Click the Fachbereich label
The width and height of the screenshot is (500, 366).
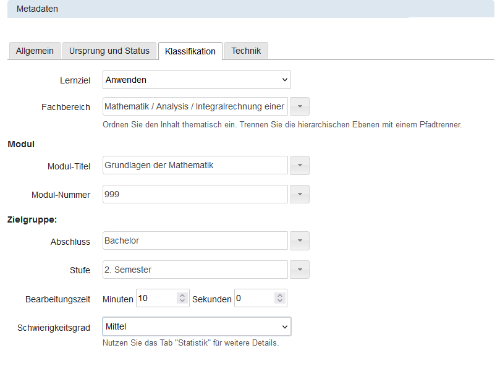tap(66, 107)
